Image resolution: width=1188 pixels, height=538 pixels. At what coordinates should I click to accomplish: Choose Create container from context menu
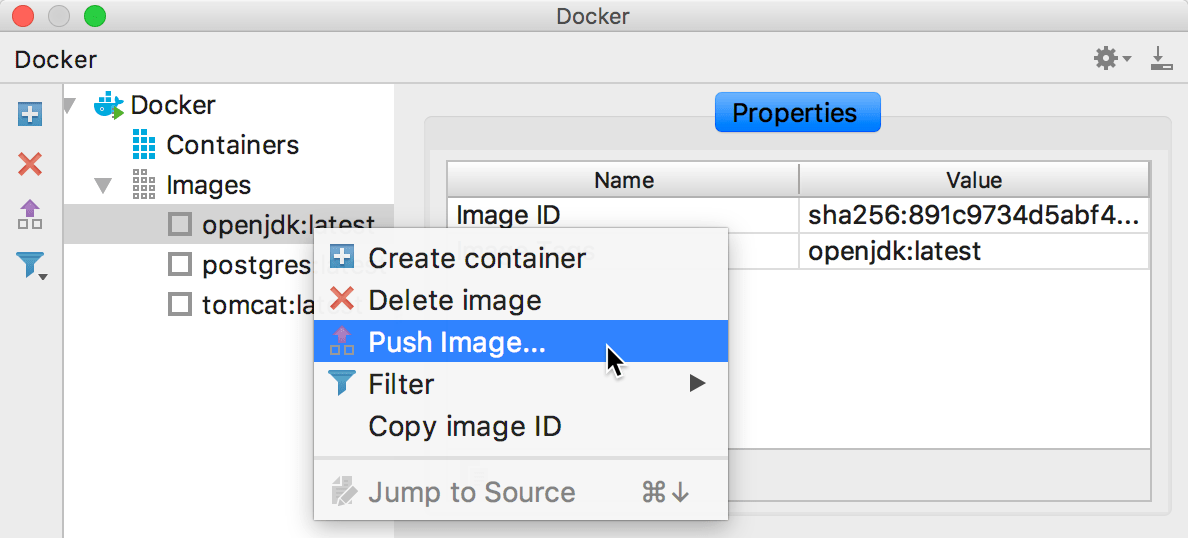pyautogui.click(x=477, y=258)
